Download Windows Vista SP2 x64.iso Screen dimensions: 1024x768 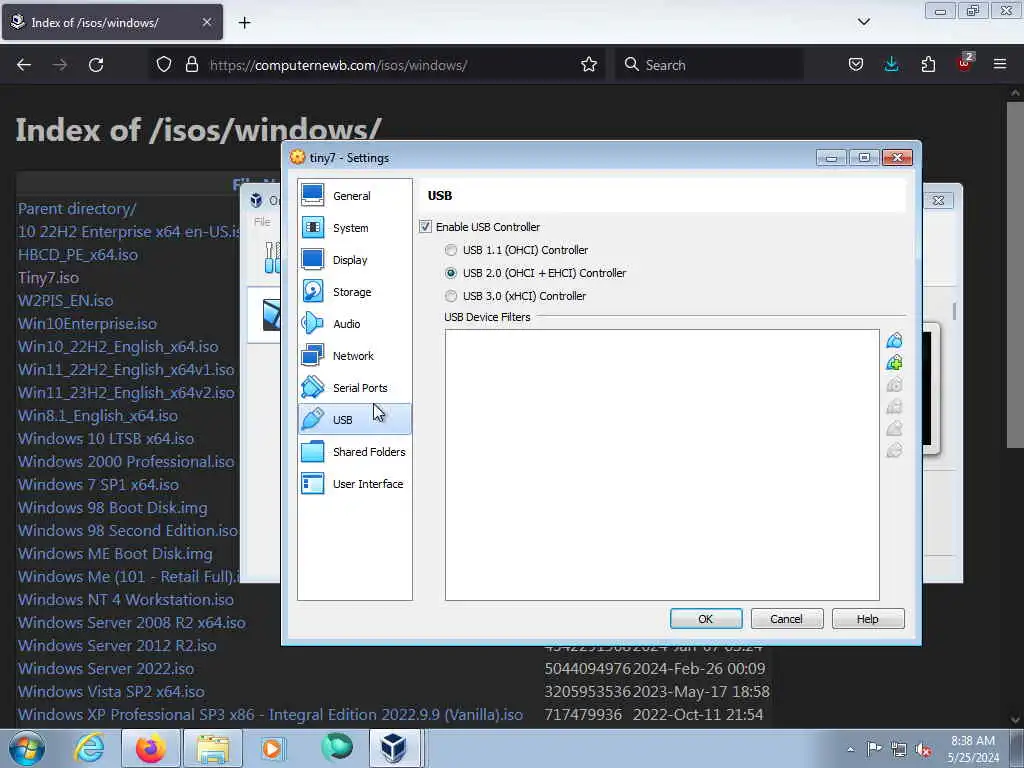pos(111,692)
